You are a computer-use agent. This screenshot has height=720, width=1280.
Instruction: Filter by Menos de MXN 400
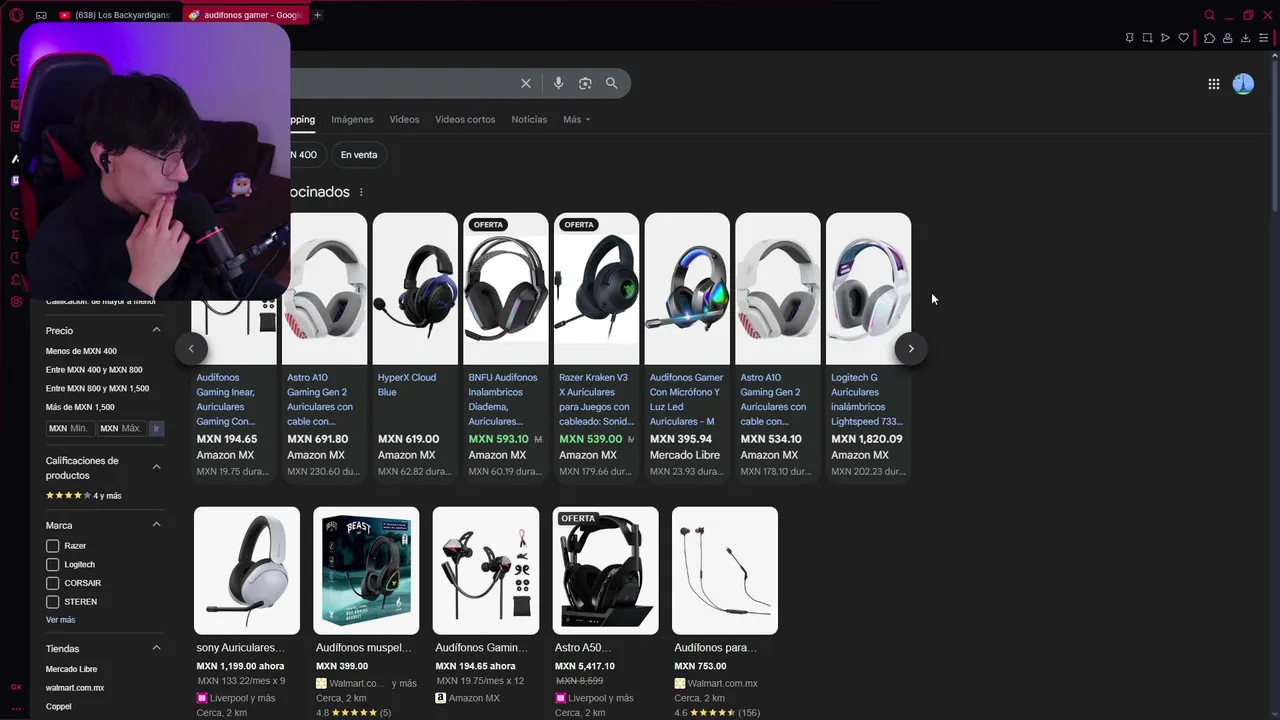(x=81, y=351)
